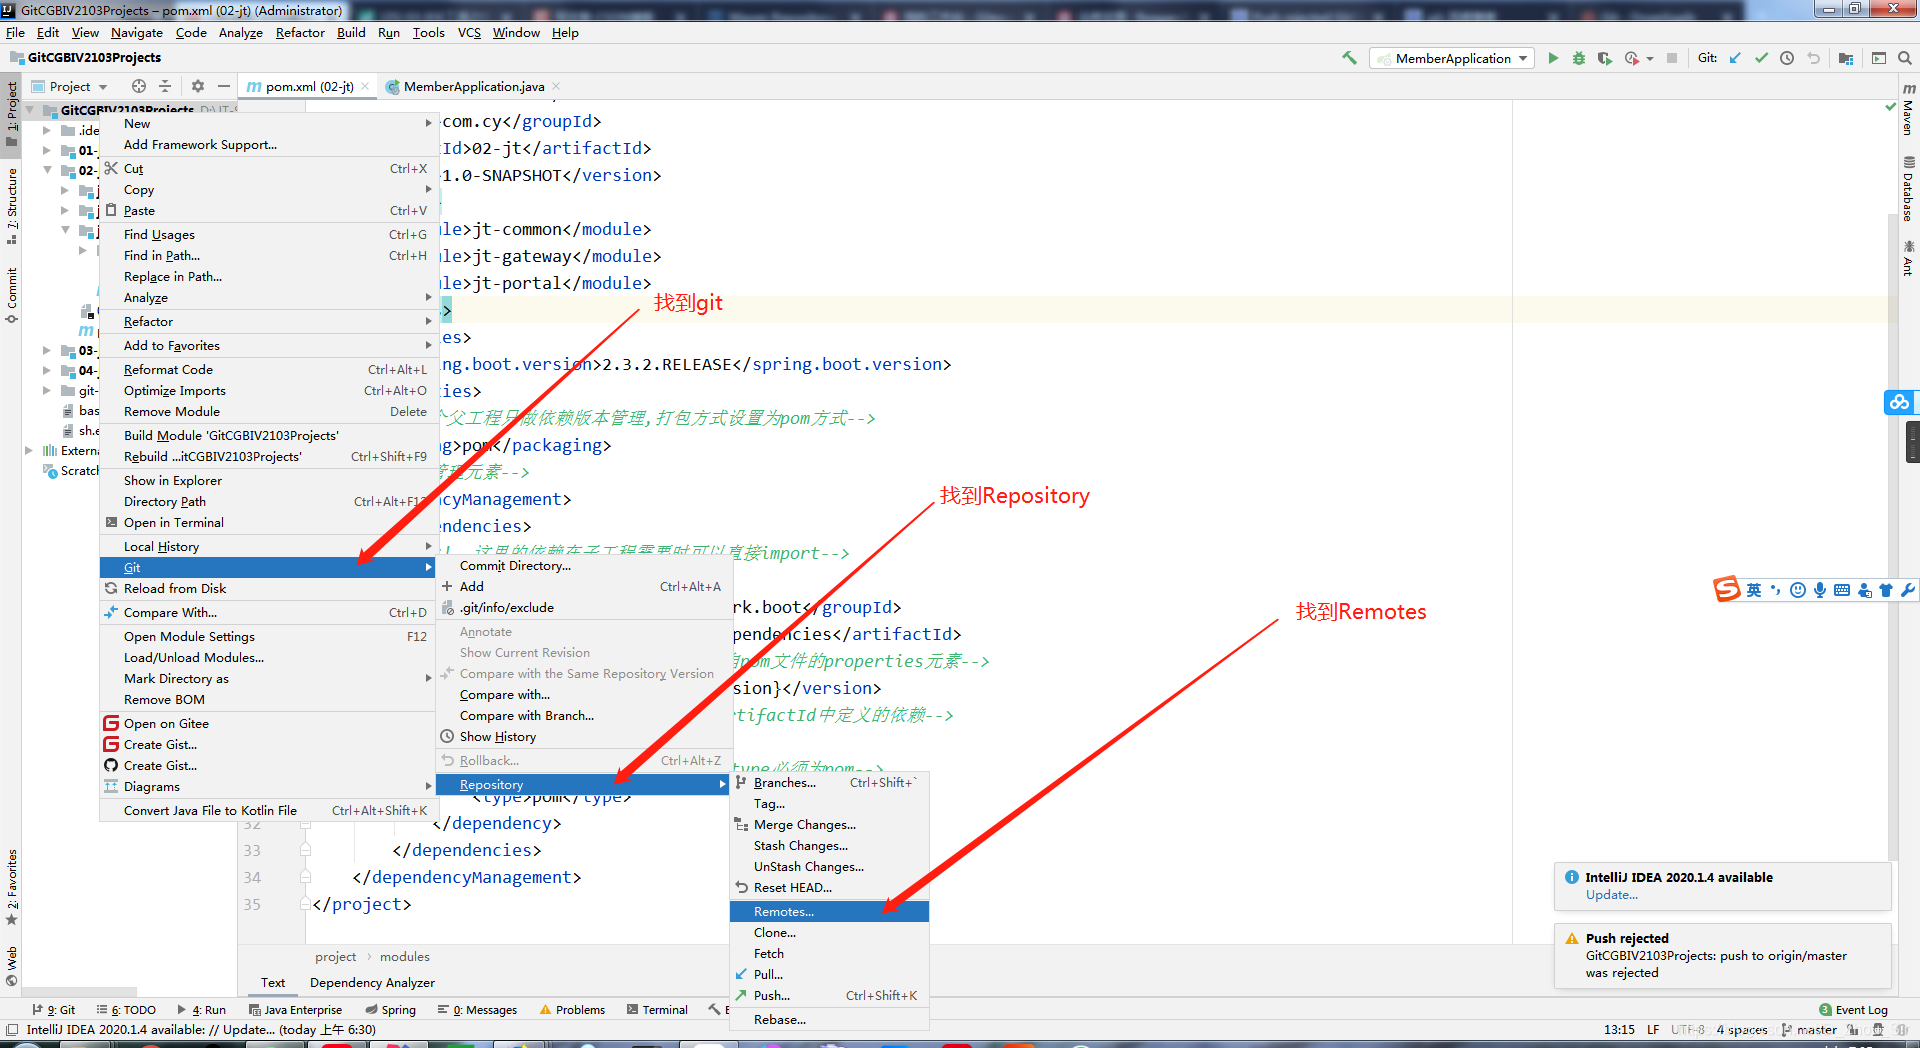Switch to the MemberApplication.java editor tab
Screen dimensions: 1920x1048
(473, 87)
